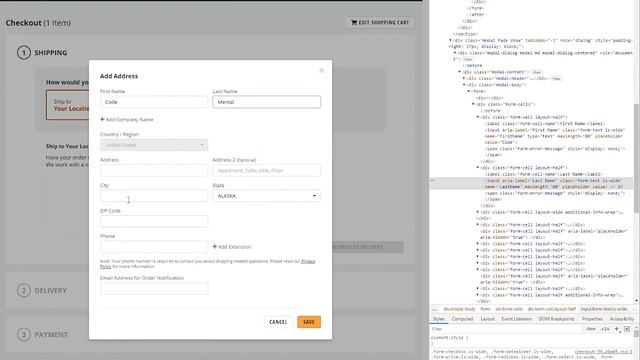Add new style rule with DevTools plus icon
The image size is (640, 360).
[x=617, y=329]
